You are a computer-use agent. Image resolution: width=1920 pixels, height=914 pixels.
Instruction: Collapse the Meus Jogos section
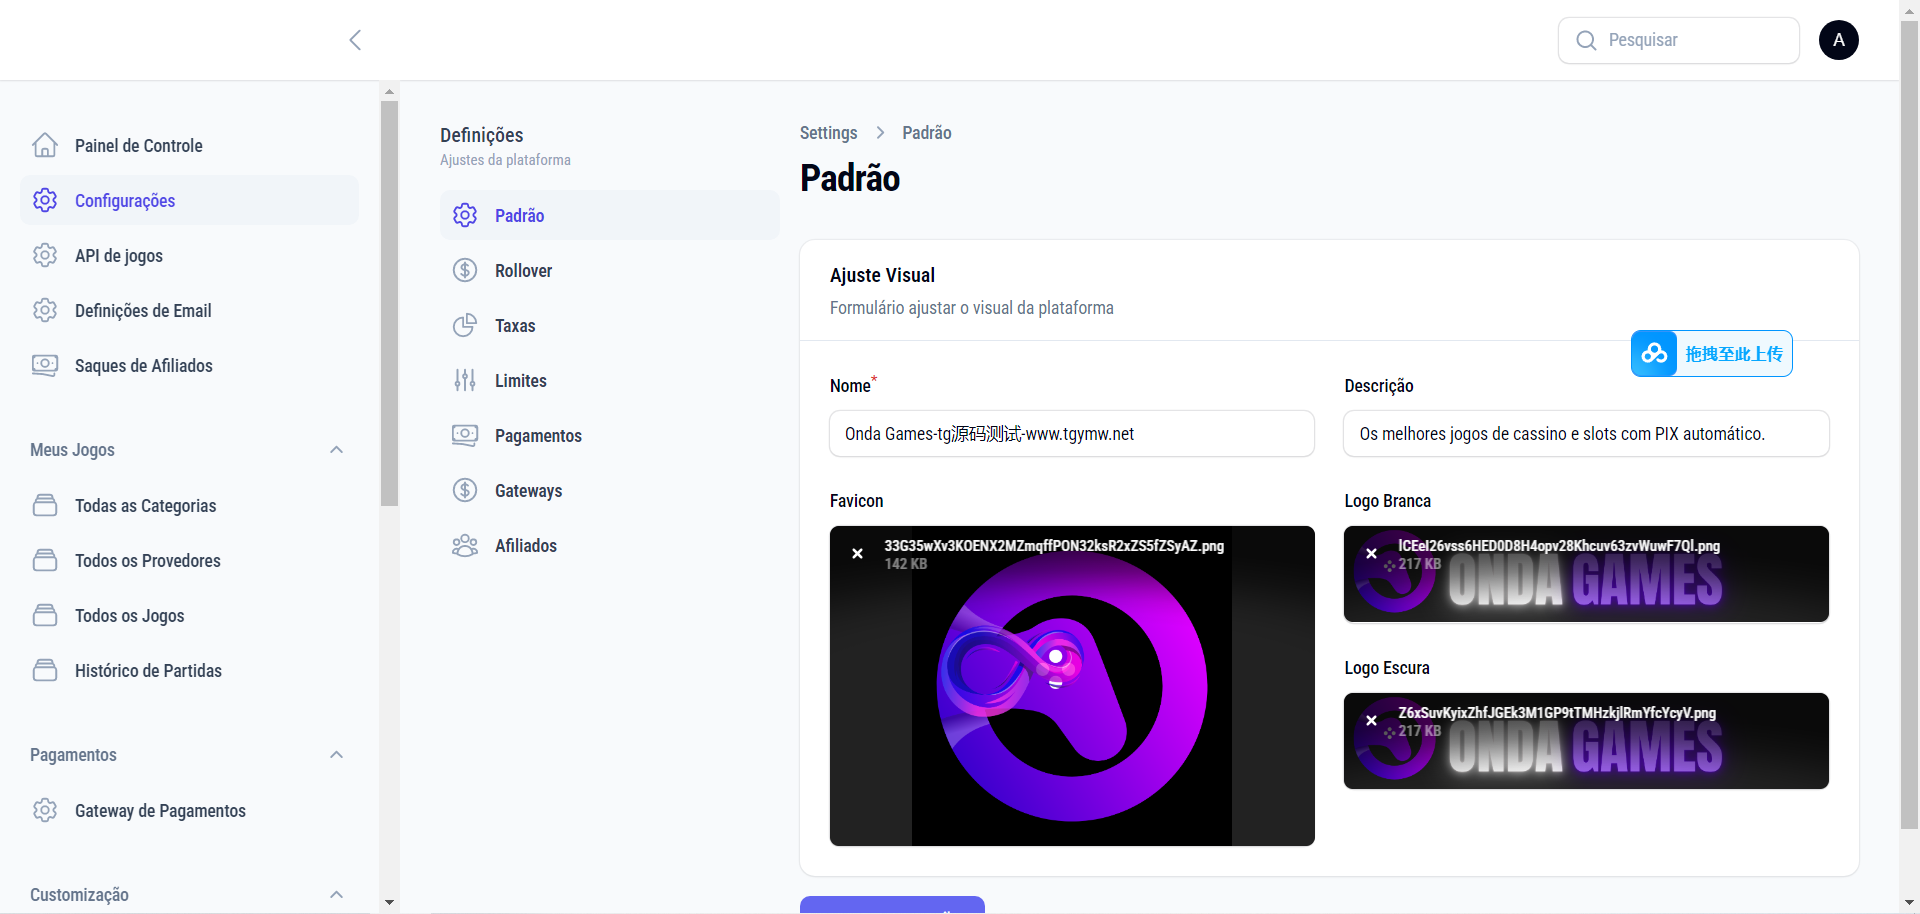pyautogui.click(x=337, y=450)
